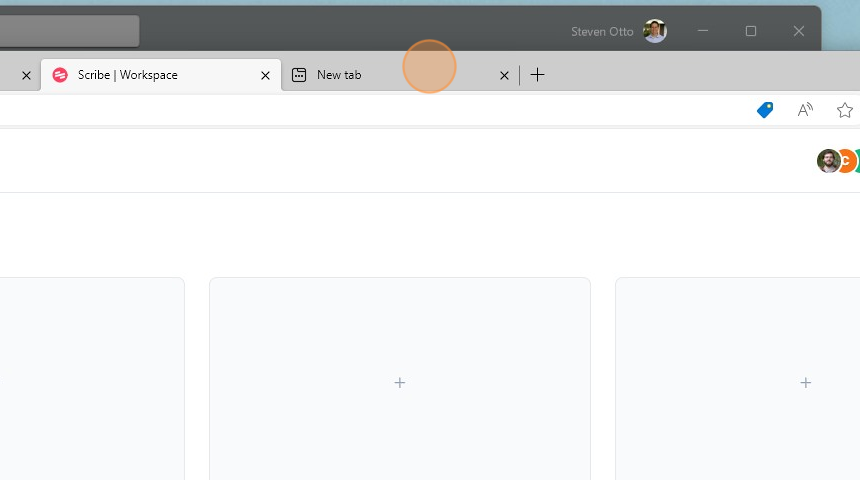The width and height of the screenshot is (860, 480).
Task: Add page to favorites with star icon
Action: [845, 110]
